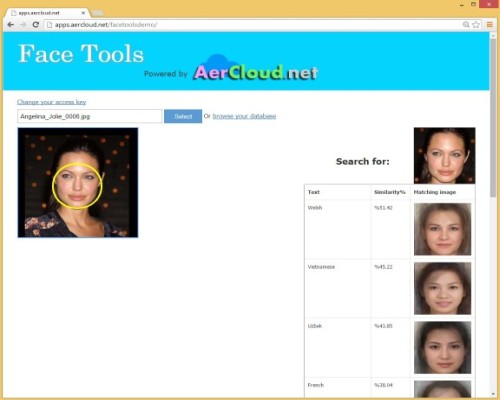Reload the page with the refresh icon
This screenshot has width=500, height=400.
pyautogui.click(x=35, y=25)
